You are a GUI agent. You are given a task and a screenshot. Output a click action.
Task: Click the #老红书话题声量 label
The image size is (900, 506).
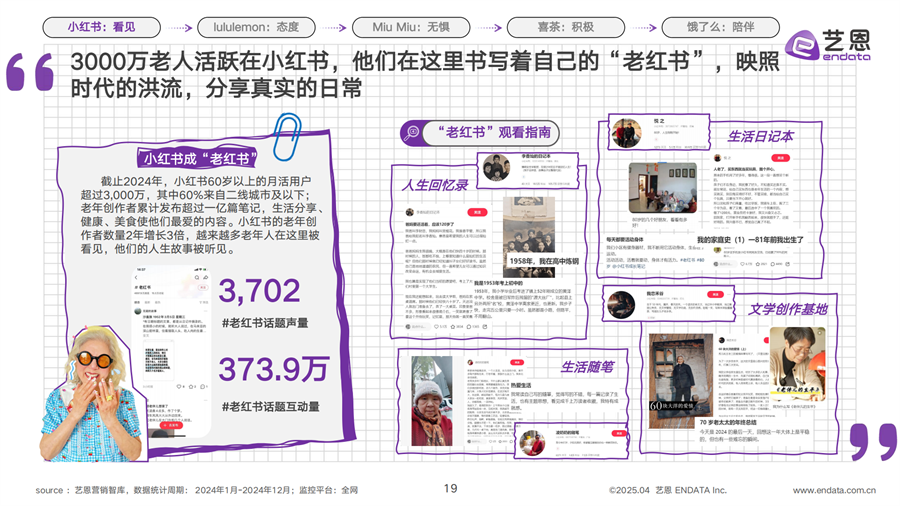click(x=265, y=323)
